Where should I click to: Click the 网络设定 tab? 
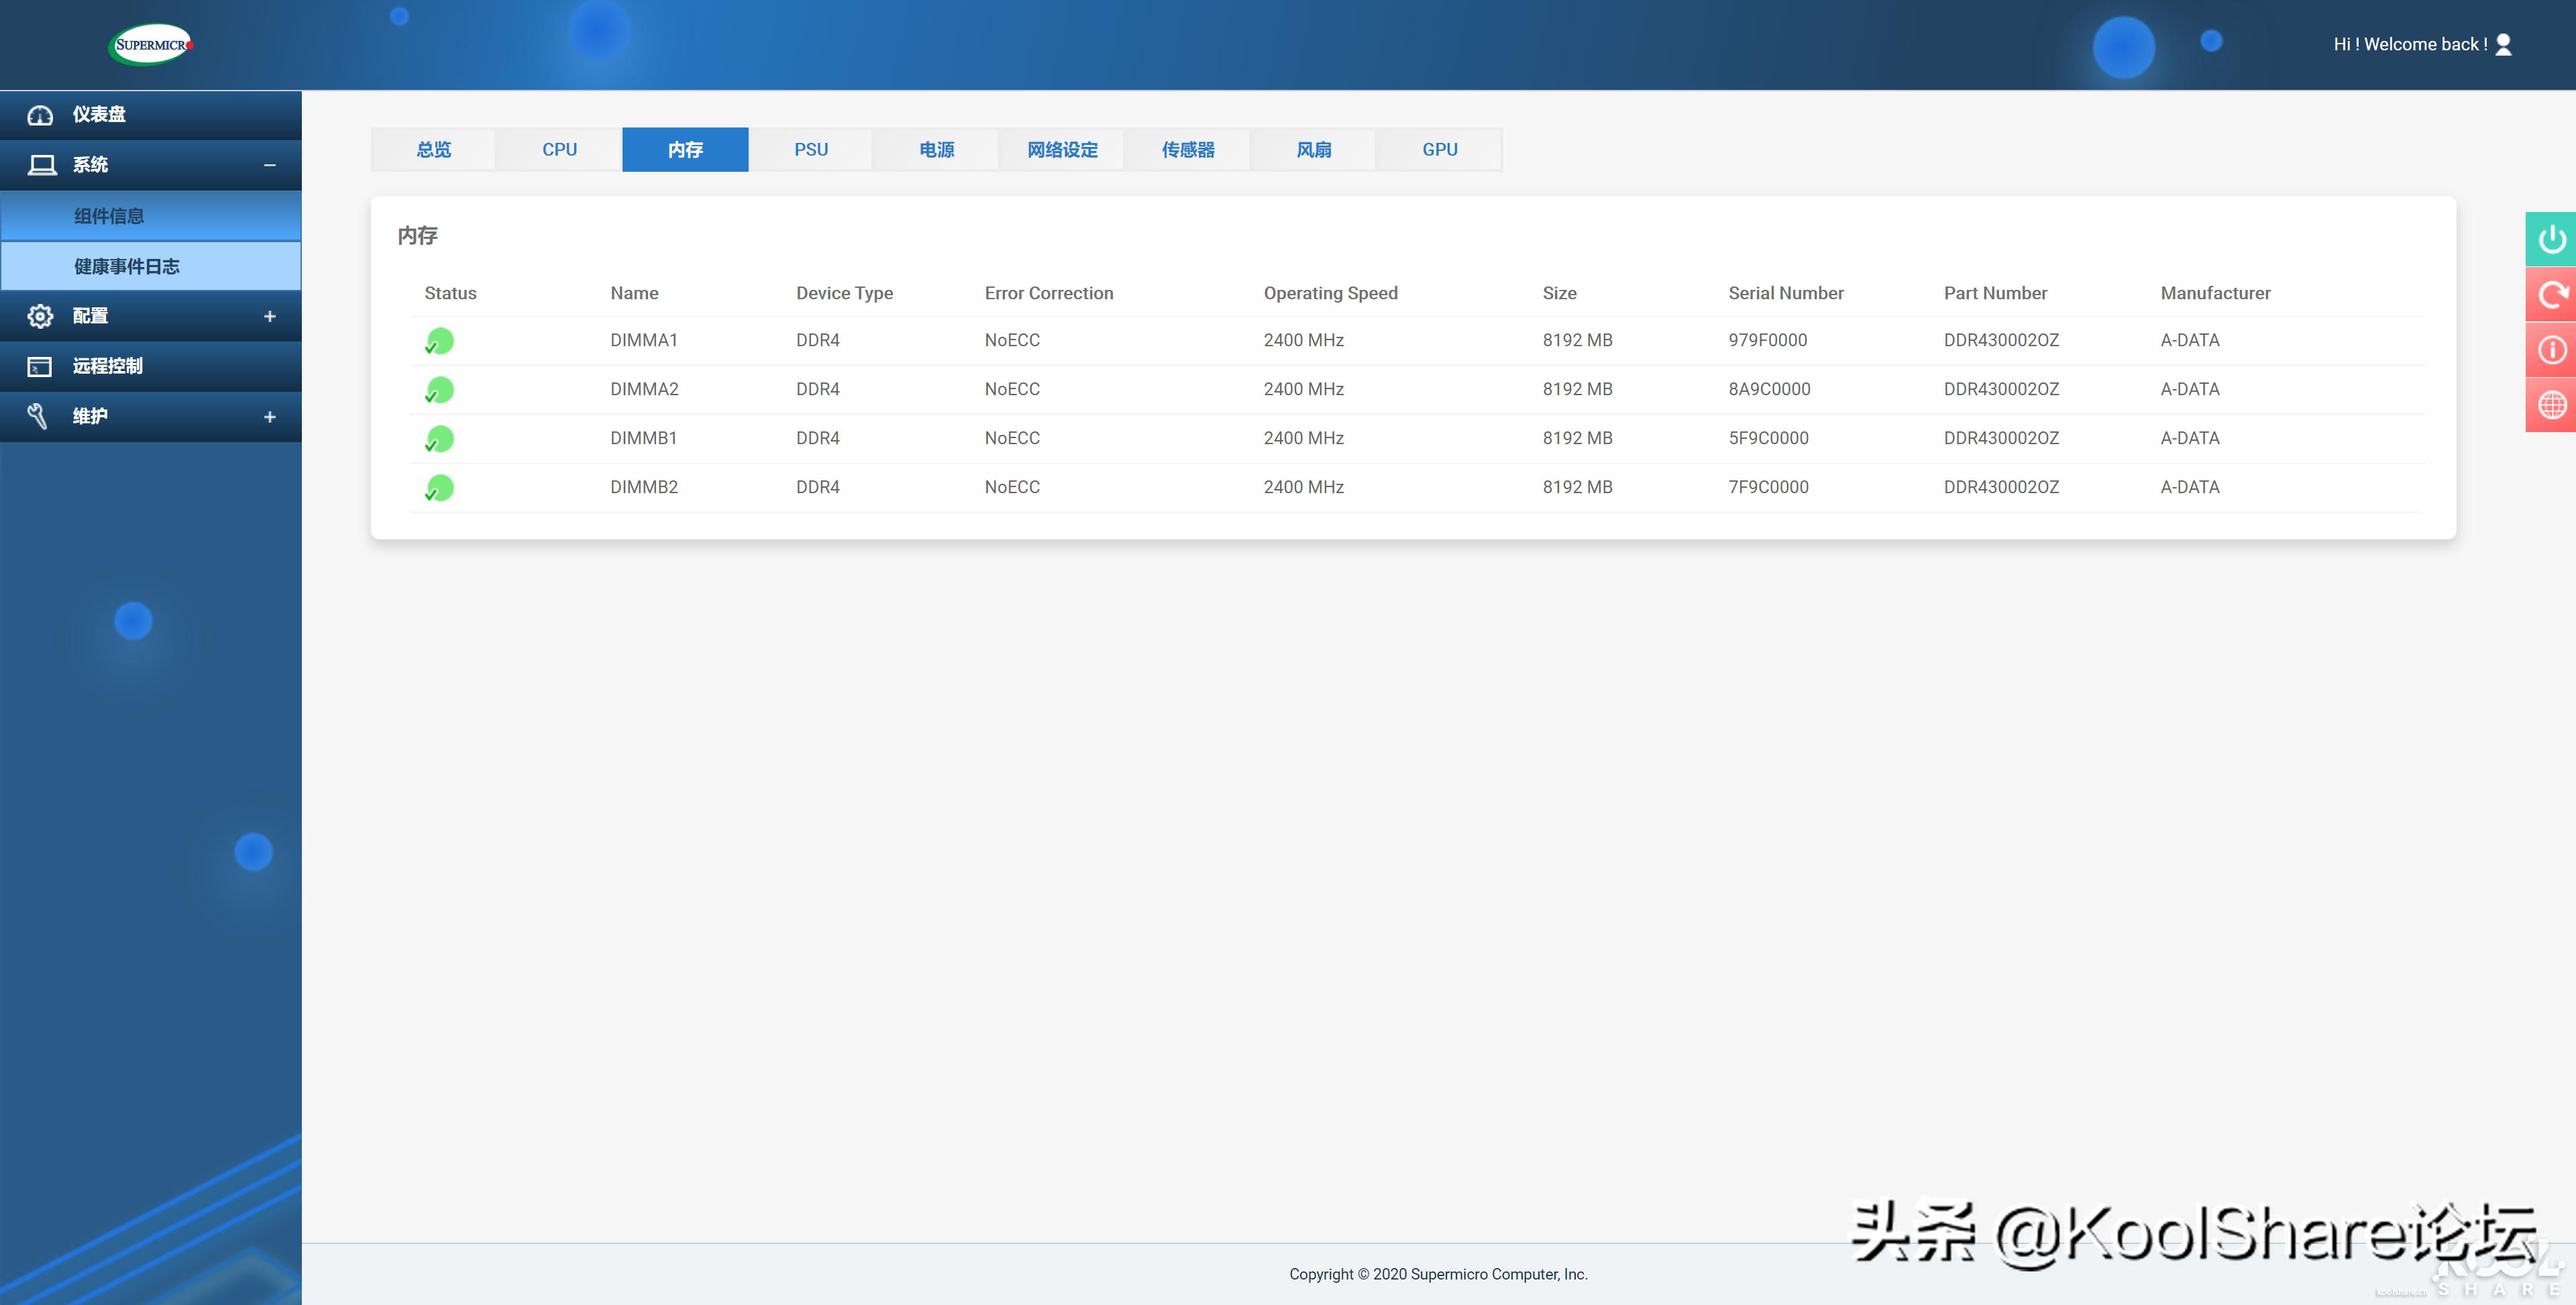[1062, 149]
